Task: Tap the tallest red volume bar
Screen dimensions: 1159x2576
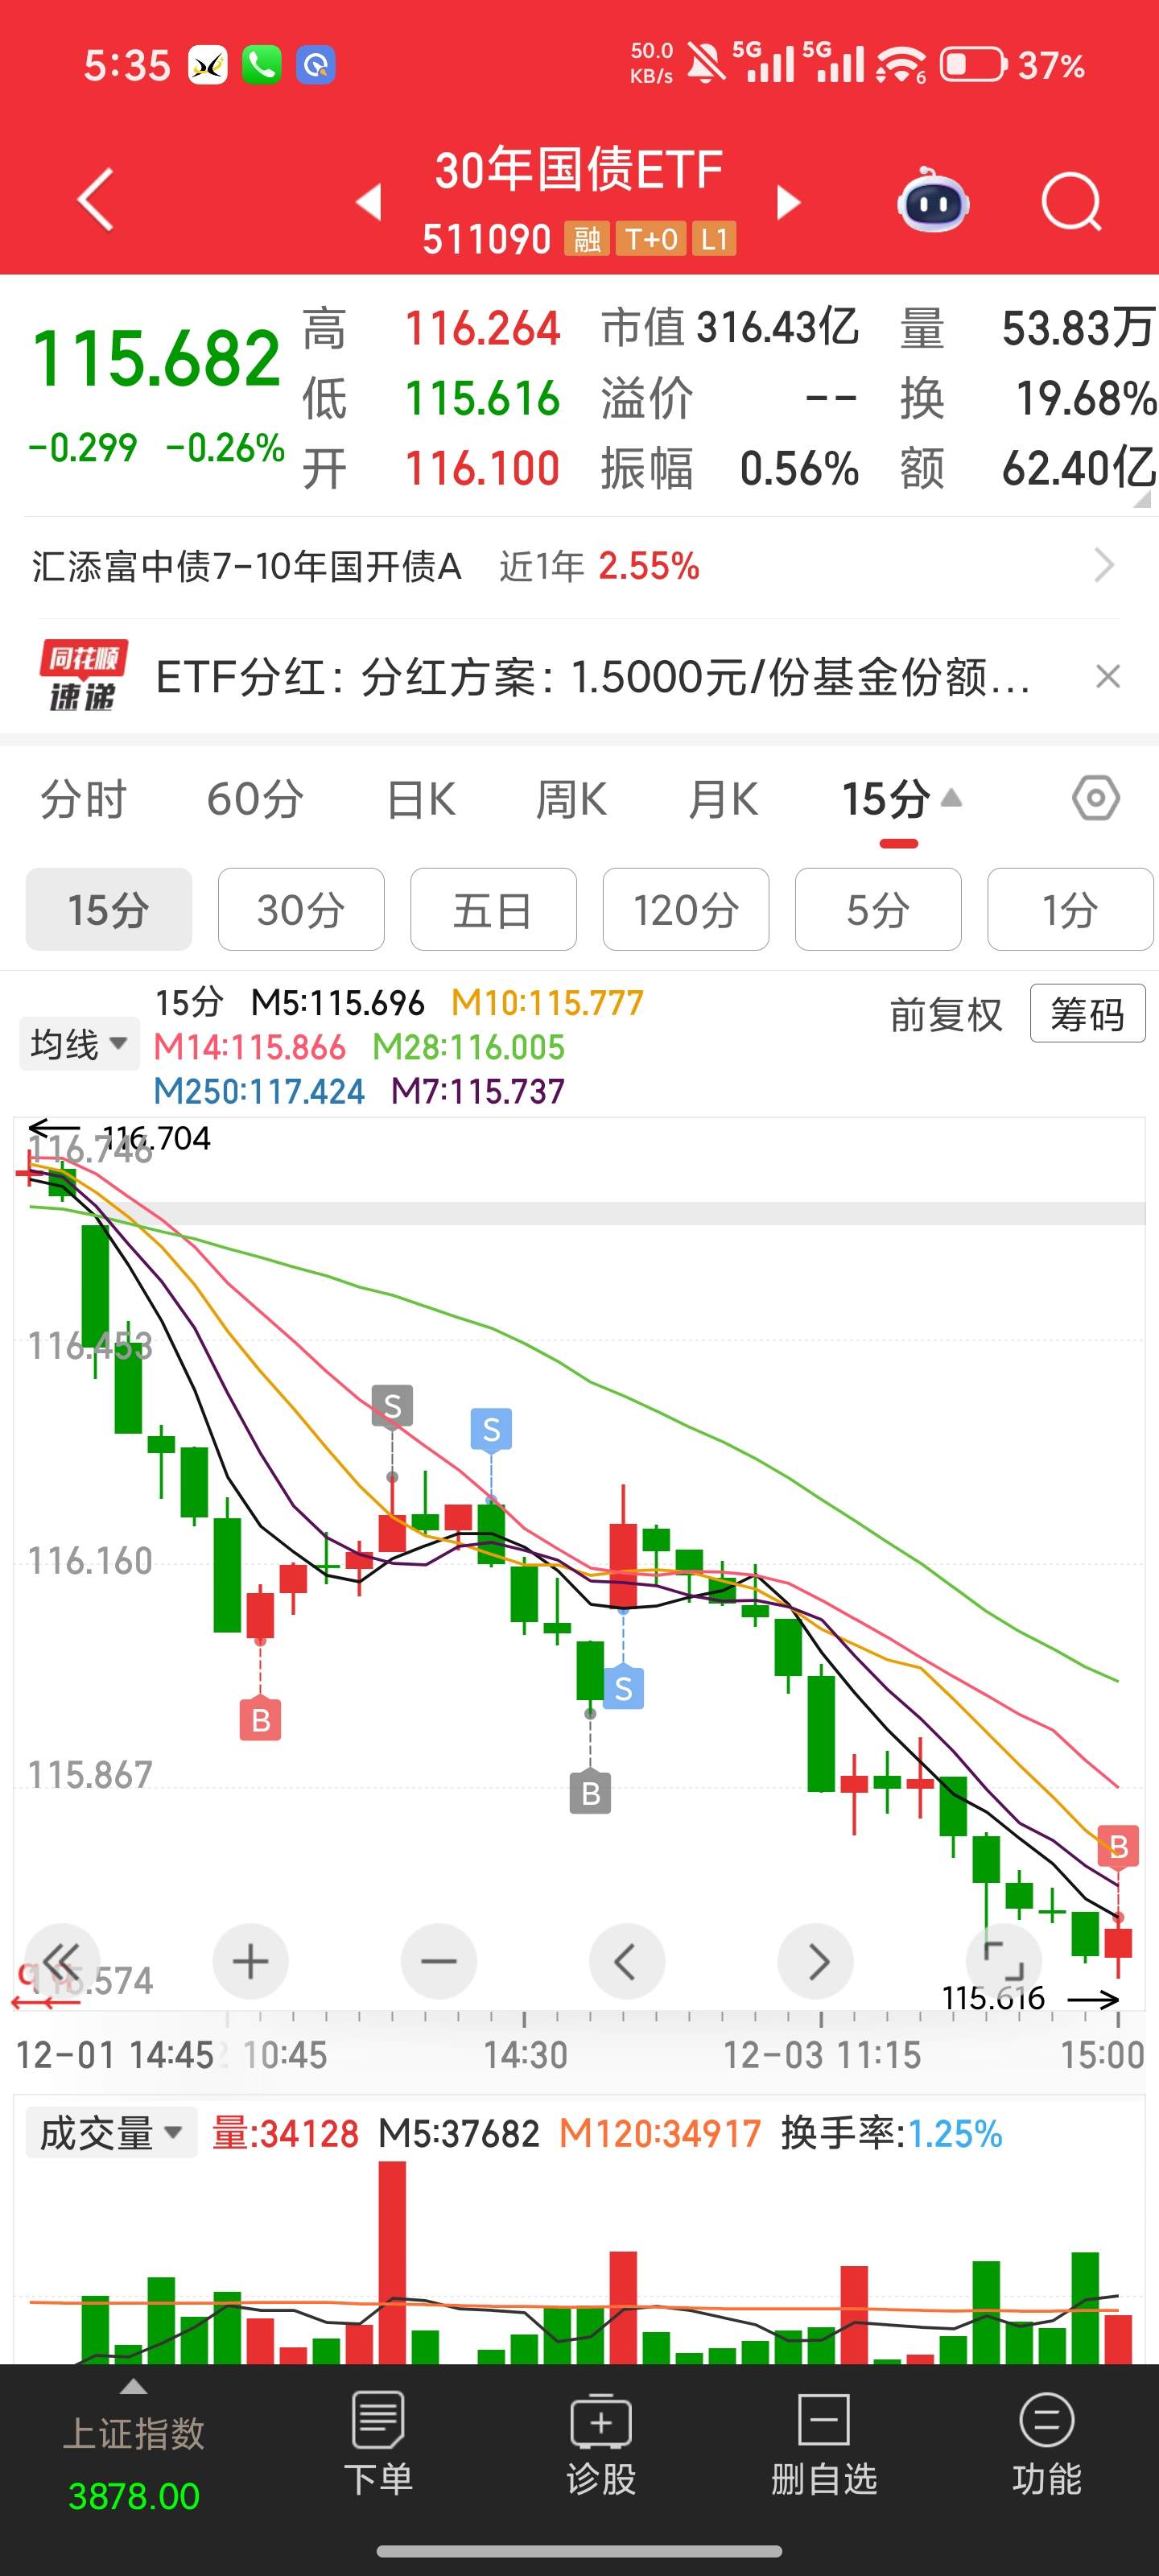Action: (x=392, y=2263)
